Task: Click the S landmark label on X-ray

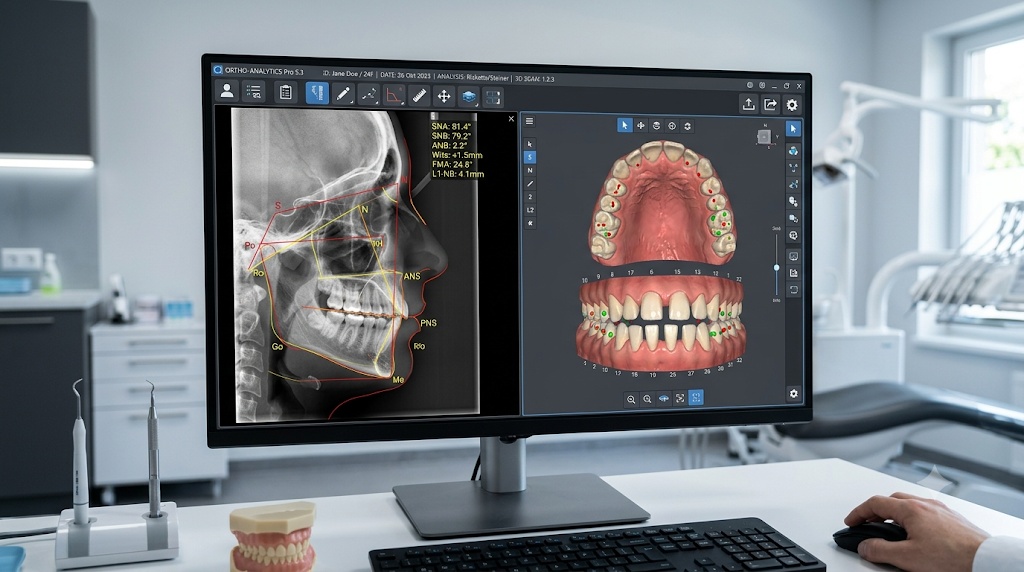Action: click(278, 206)
